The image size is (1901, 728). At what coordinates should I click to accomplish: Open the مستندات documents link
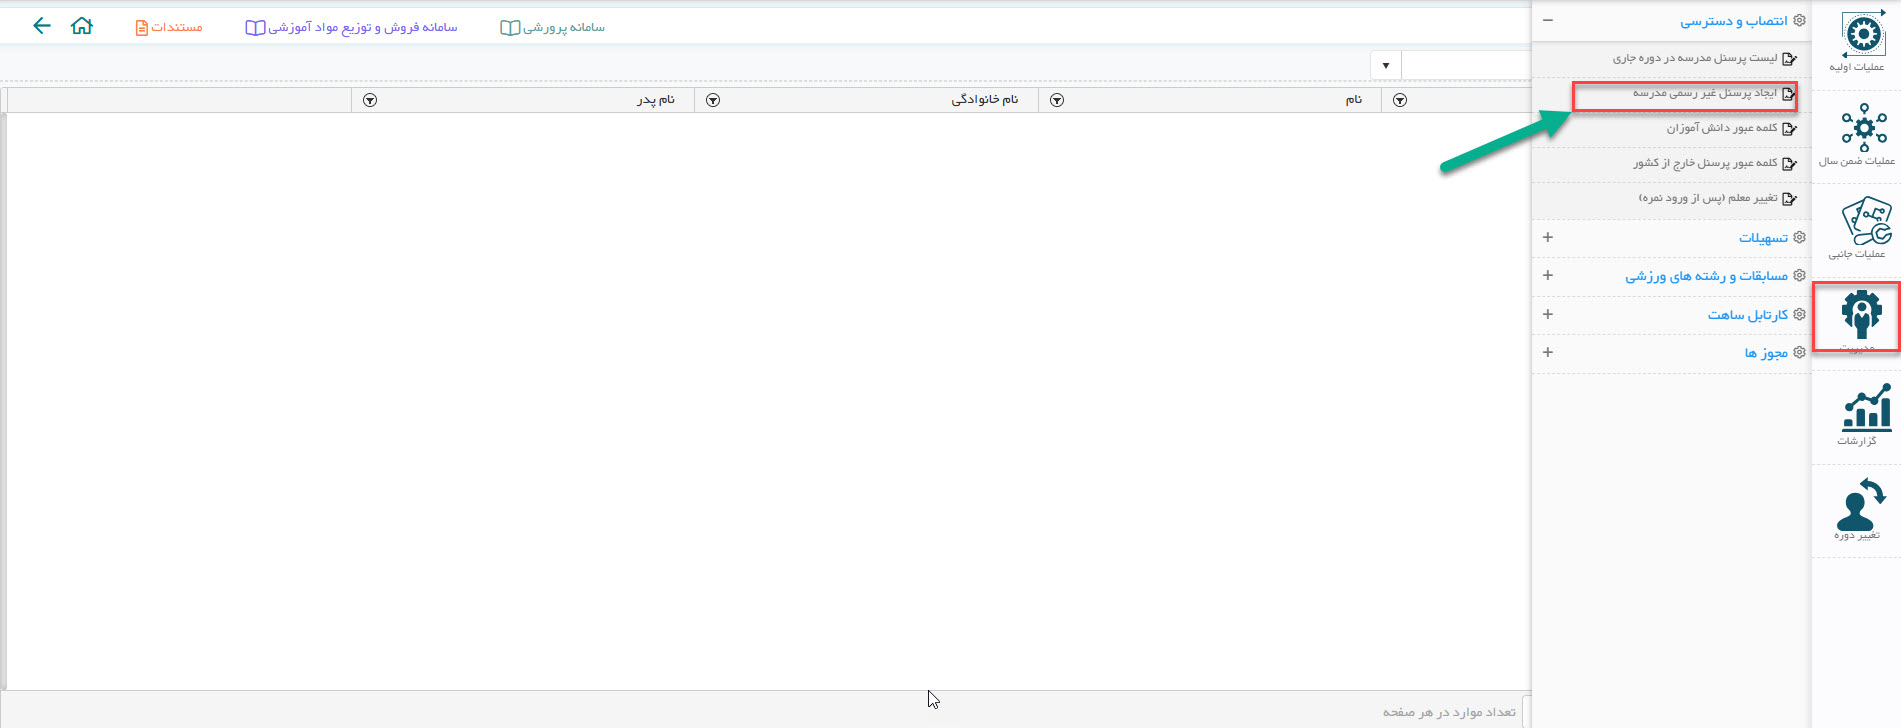tap(169, 27)
